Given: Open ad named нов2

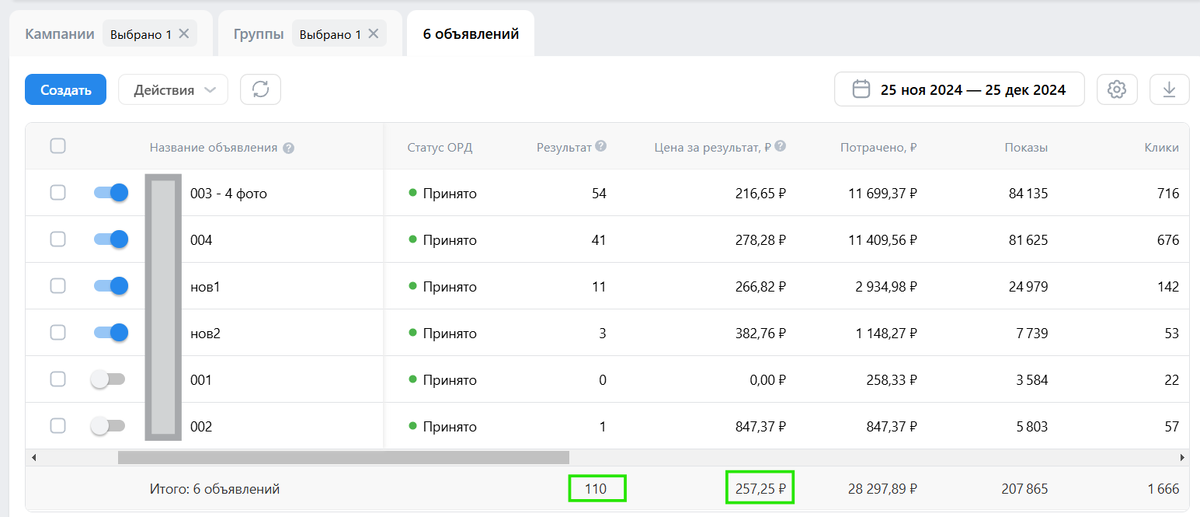Looking at the screenshot, I should click(204, 333).
